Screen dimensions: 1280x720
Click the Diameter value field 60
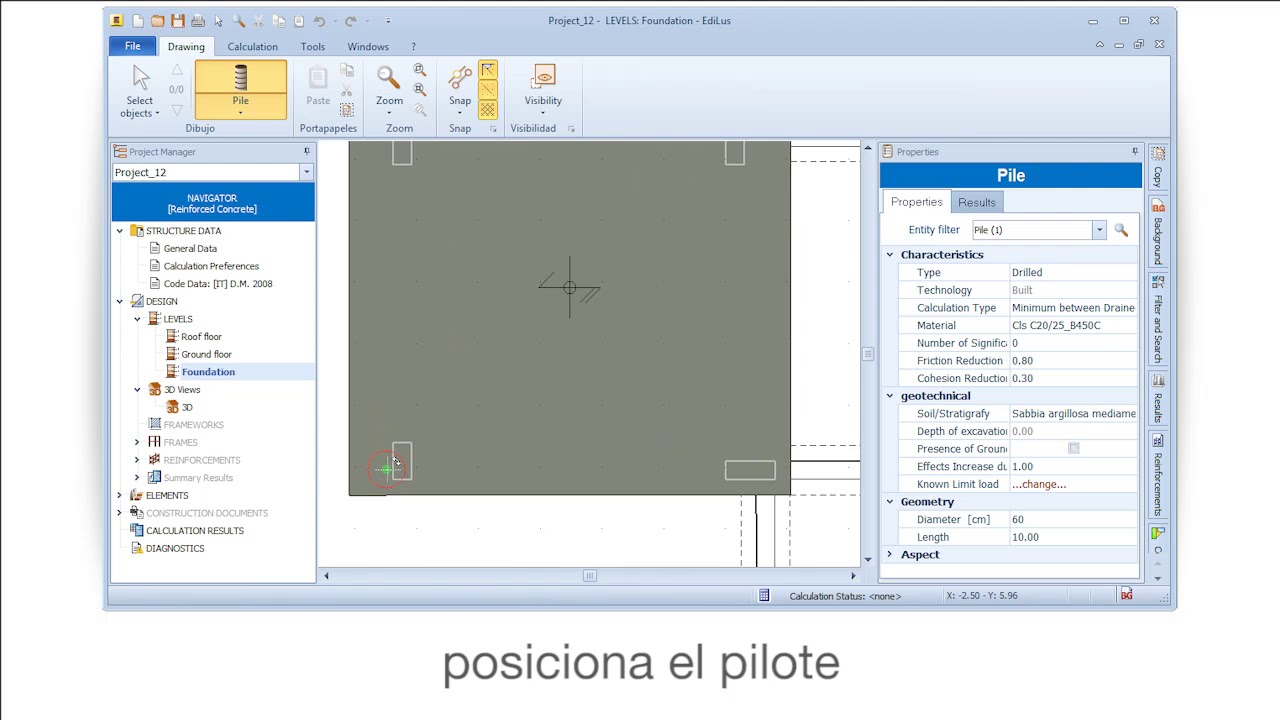point(1073,520)
